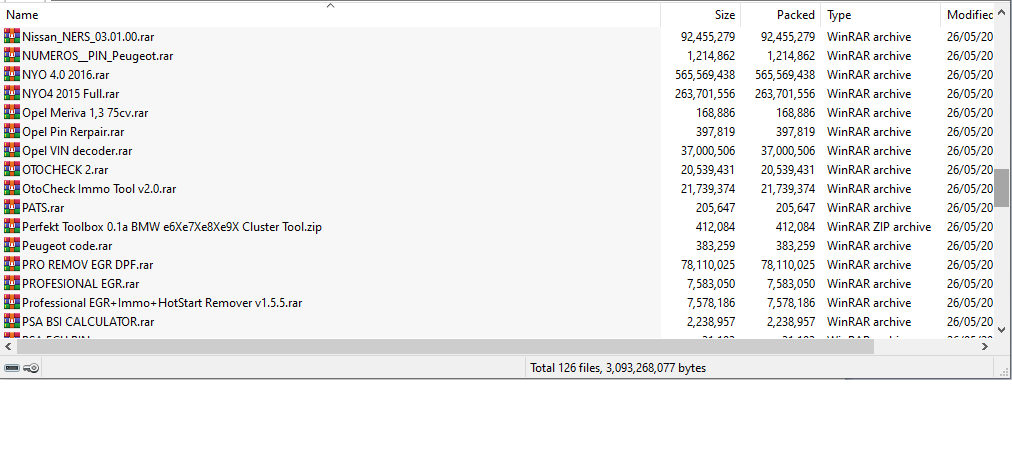The width and height of the screenshot is (1012, 460).
Task: Click packed value 78,110,025
Action: 788,265
